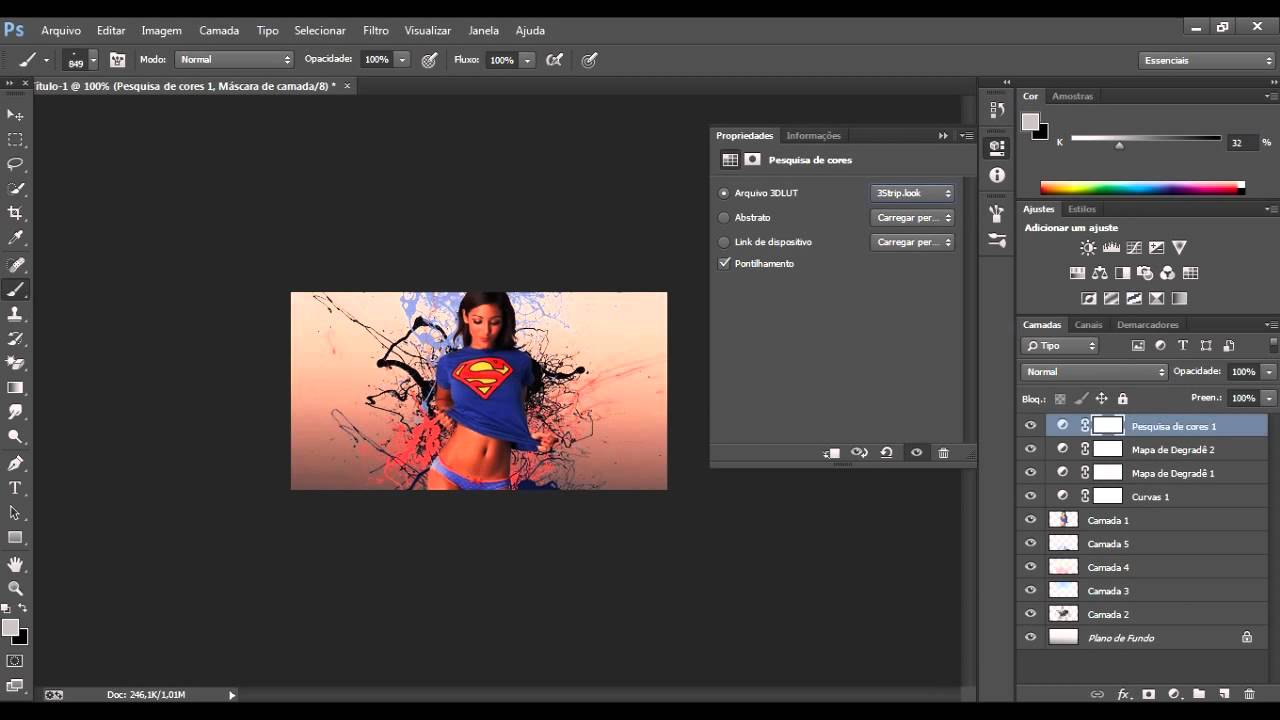Hide the Curvas 1 layer
Viewport: 1280px width, 720px height.
point(1031,496)
